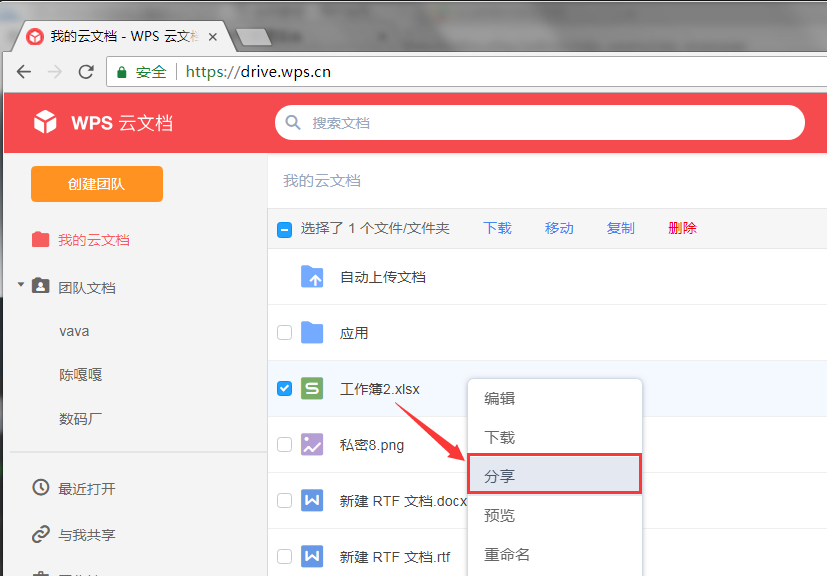This screenshot has height=576, width=827.
Task: Click the 团队文档 team folder icon
Action: click(41, 286)
